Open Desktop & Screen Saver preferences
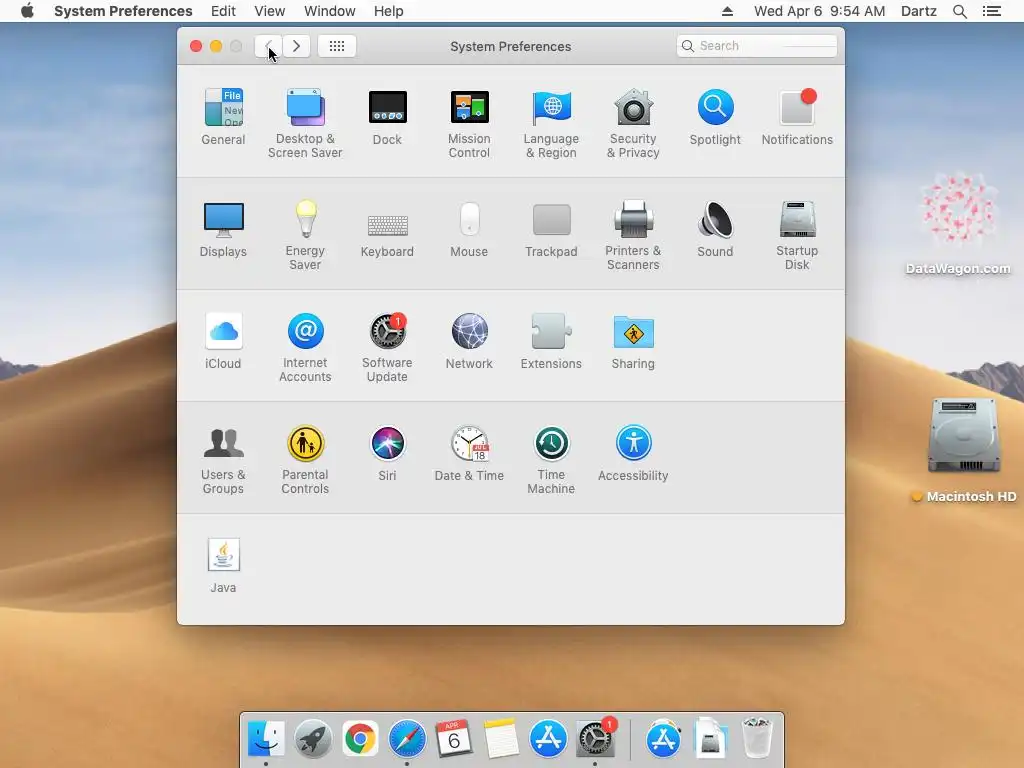Viewport: 1024px width, 768px height. [x=305, y=123]
